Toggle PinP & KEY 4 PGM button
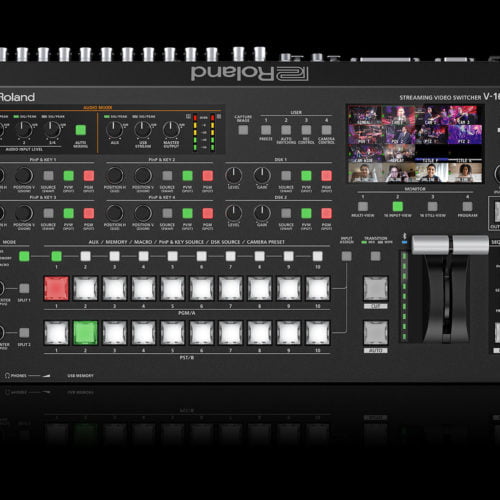Viewport: 500px width, 500px height. tap(208, 213)
